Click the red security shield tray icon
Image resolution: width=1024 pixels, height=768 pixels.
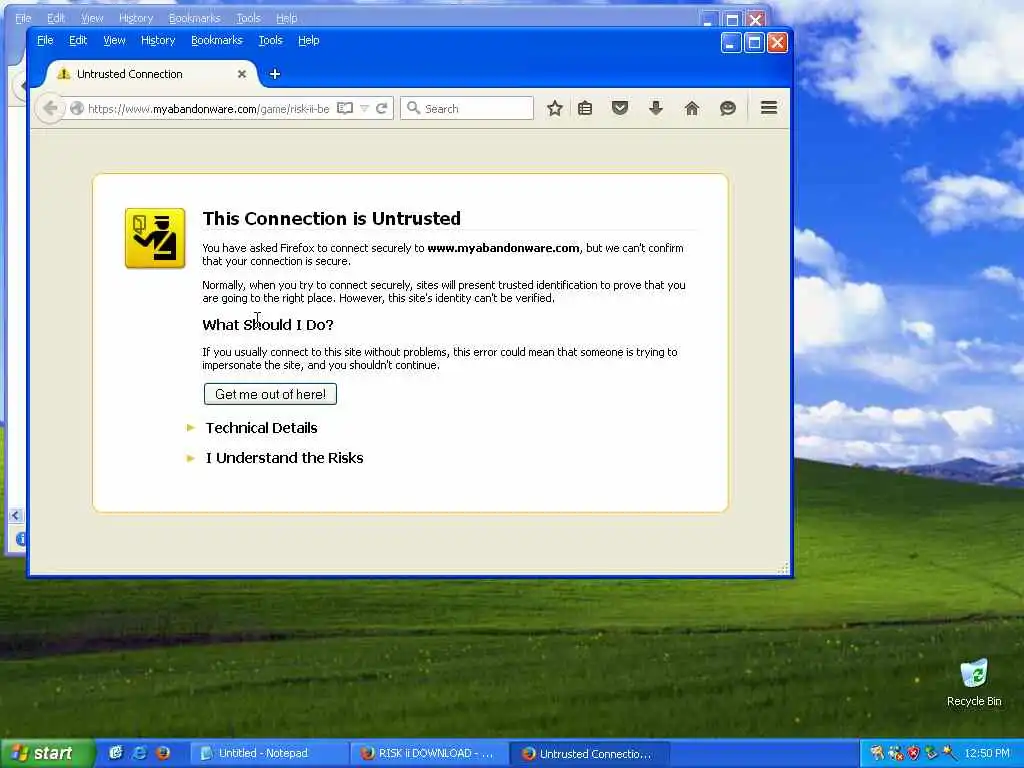pyautogui.click(x=914, y=754)
